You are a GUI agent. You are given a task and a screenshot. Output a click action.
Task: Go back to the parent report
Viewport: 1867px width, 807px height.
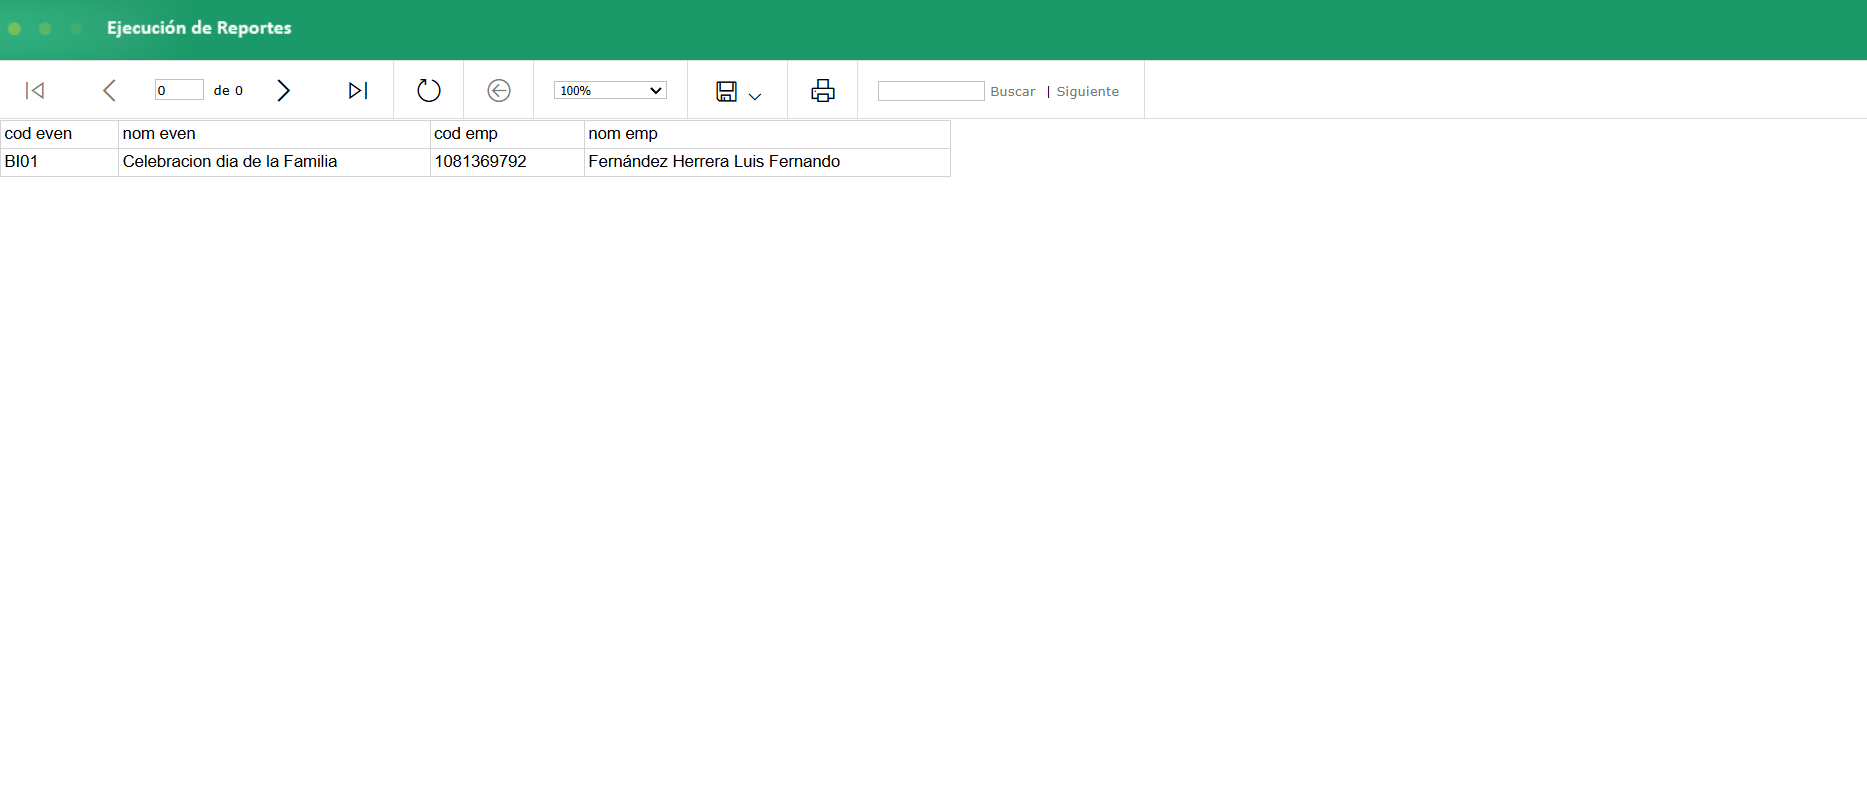[x=499, y=91]
